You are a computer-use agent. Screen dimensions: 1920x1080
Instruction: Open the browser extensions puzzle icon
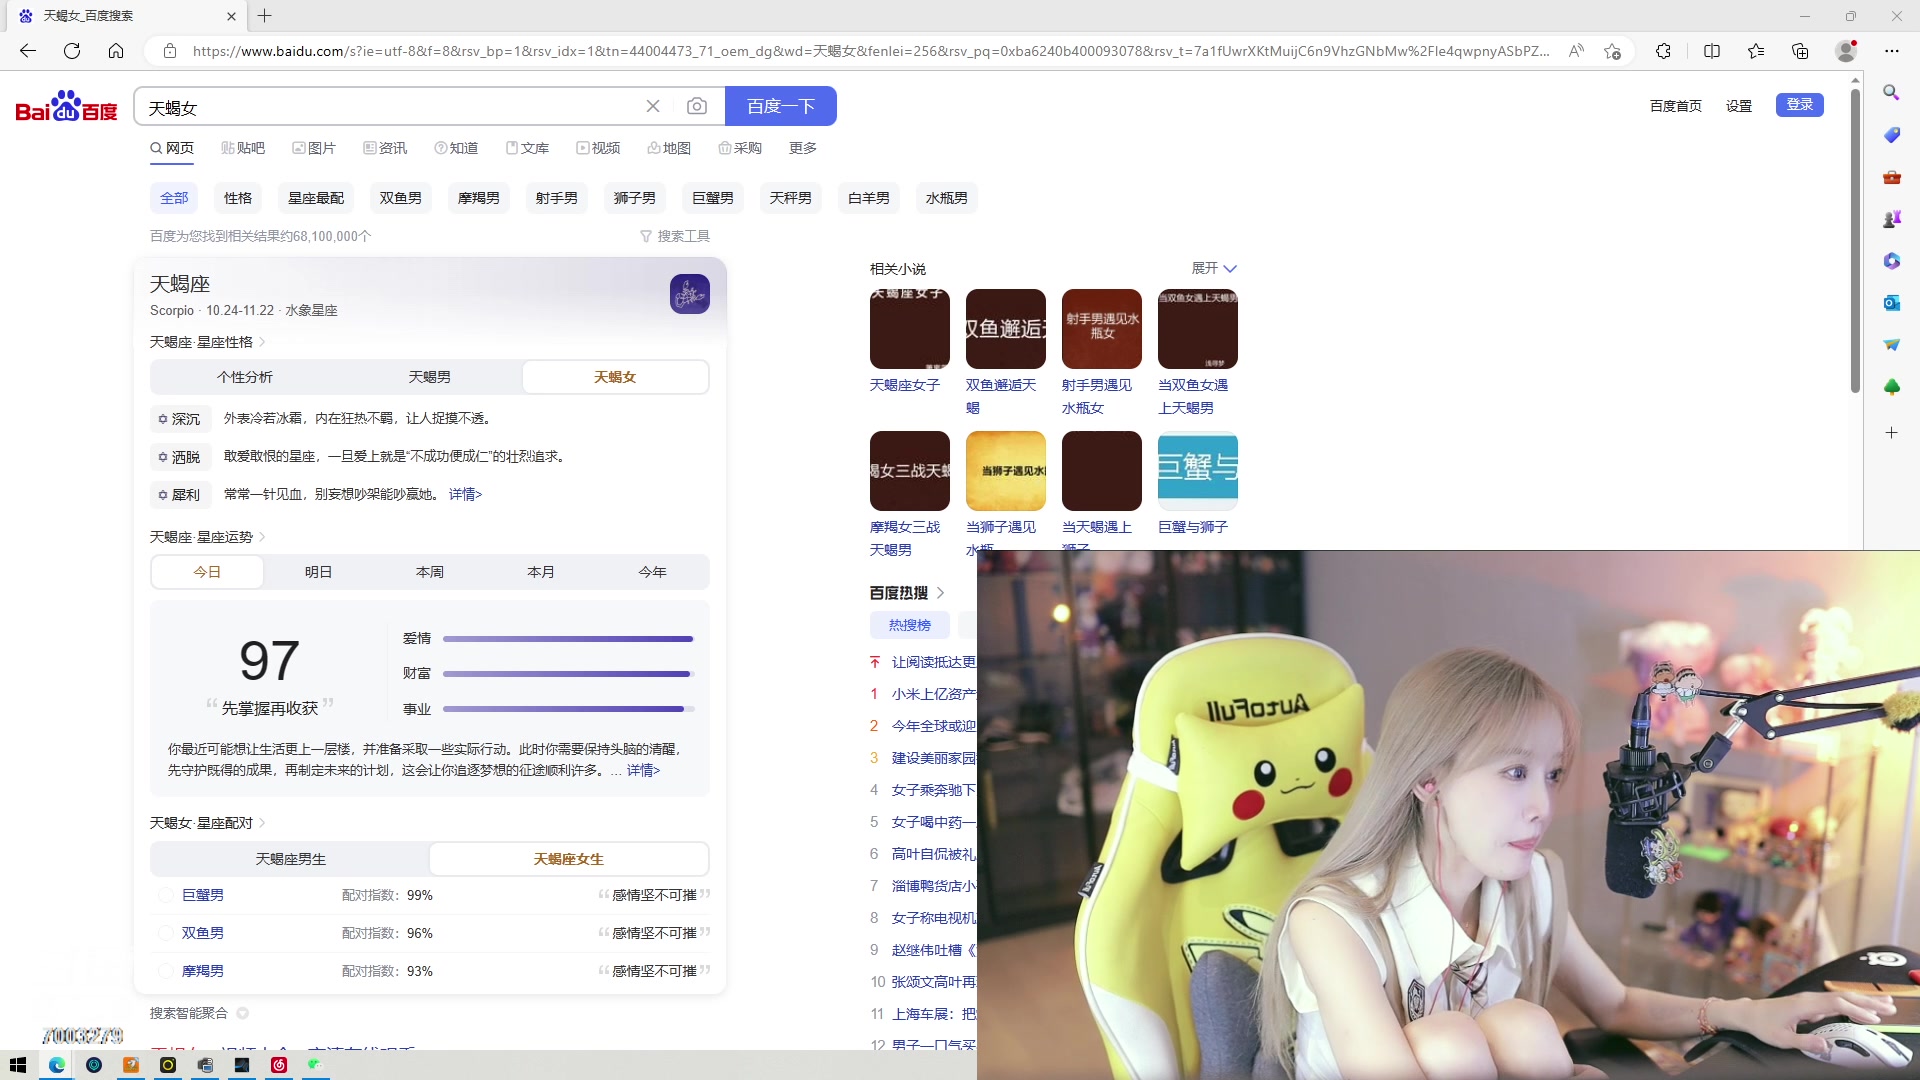(x=1663, y=51)
